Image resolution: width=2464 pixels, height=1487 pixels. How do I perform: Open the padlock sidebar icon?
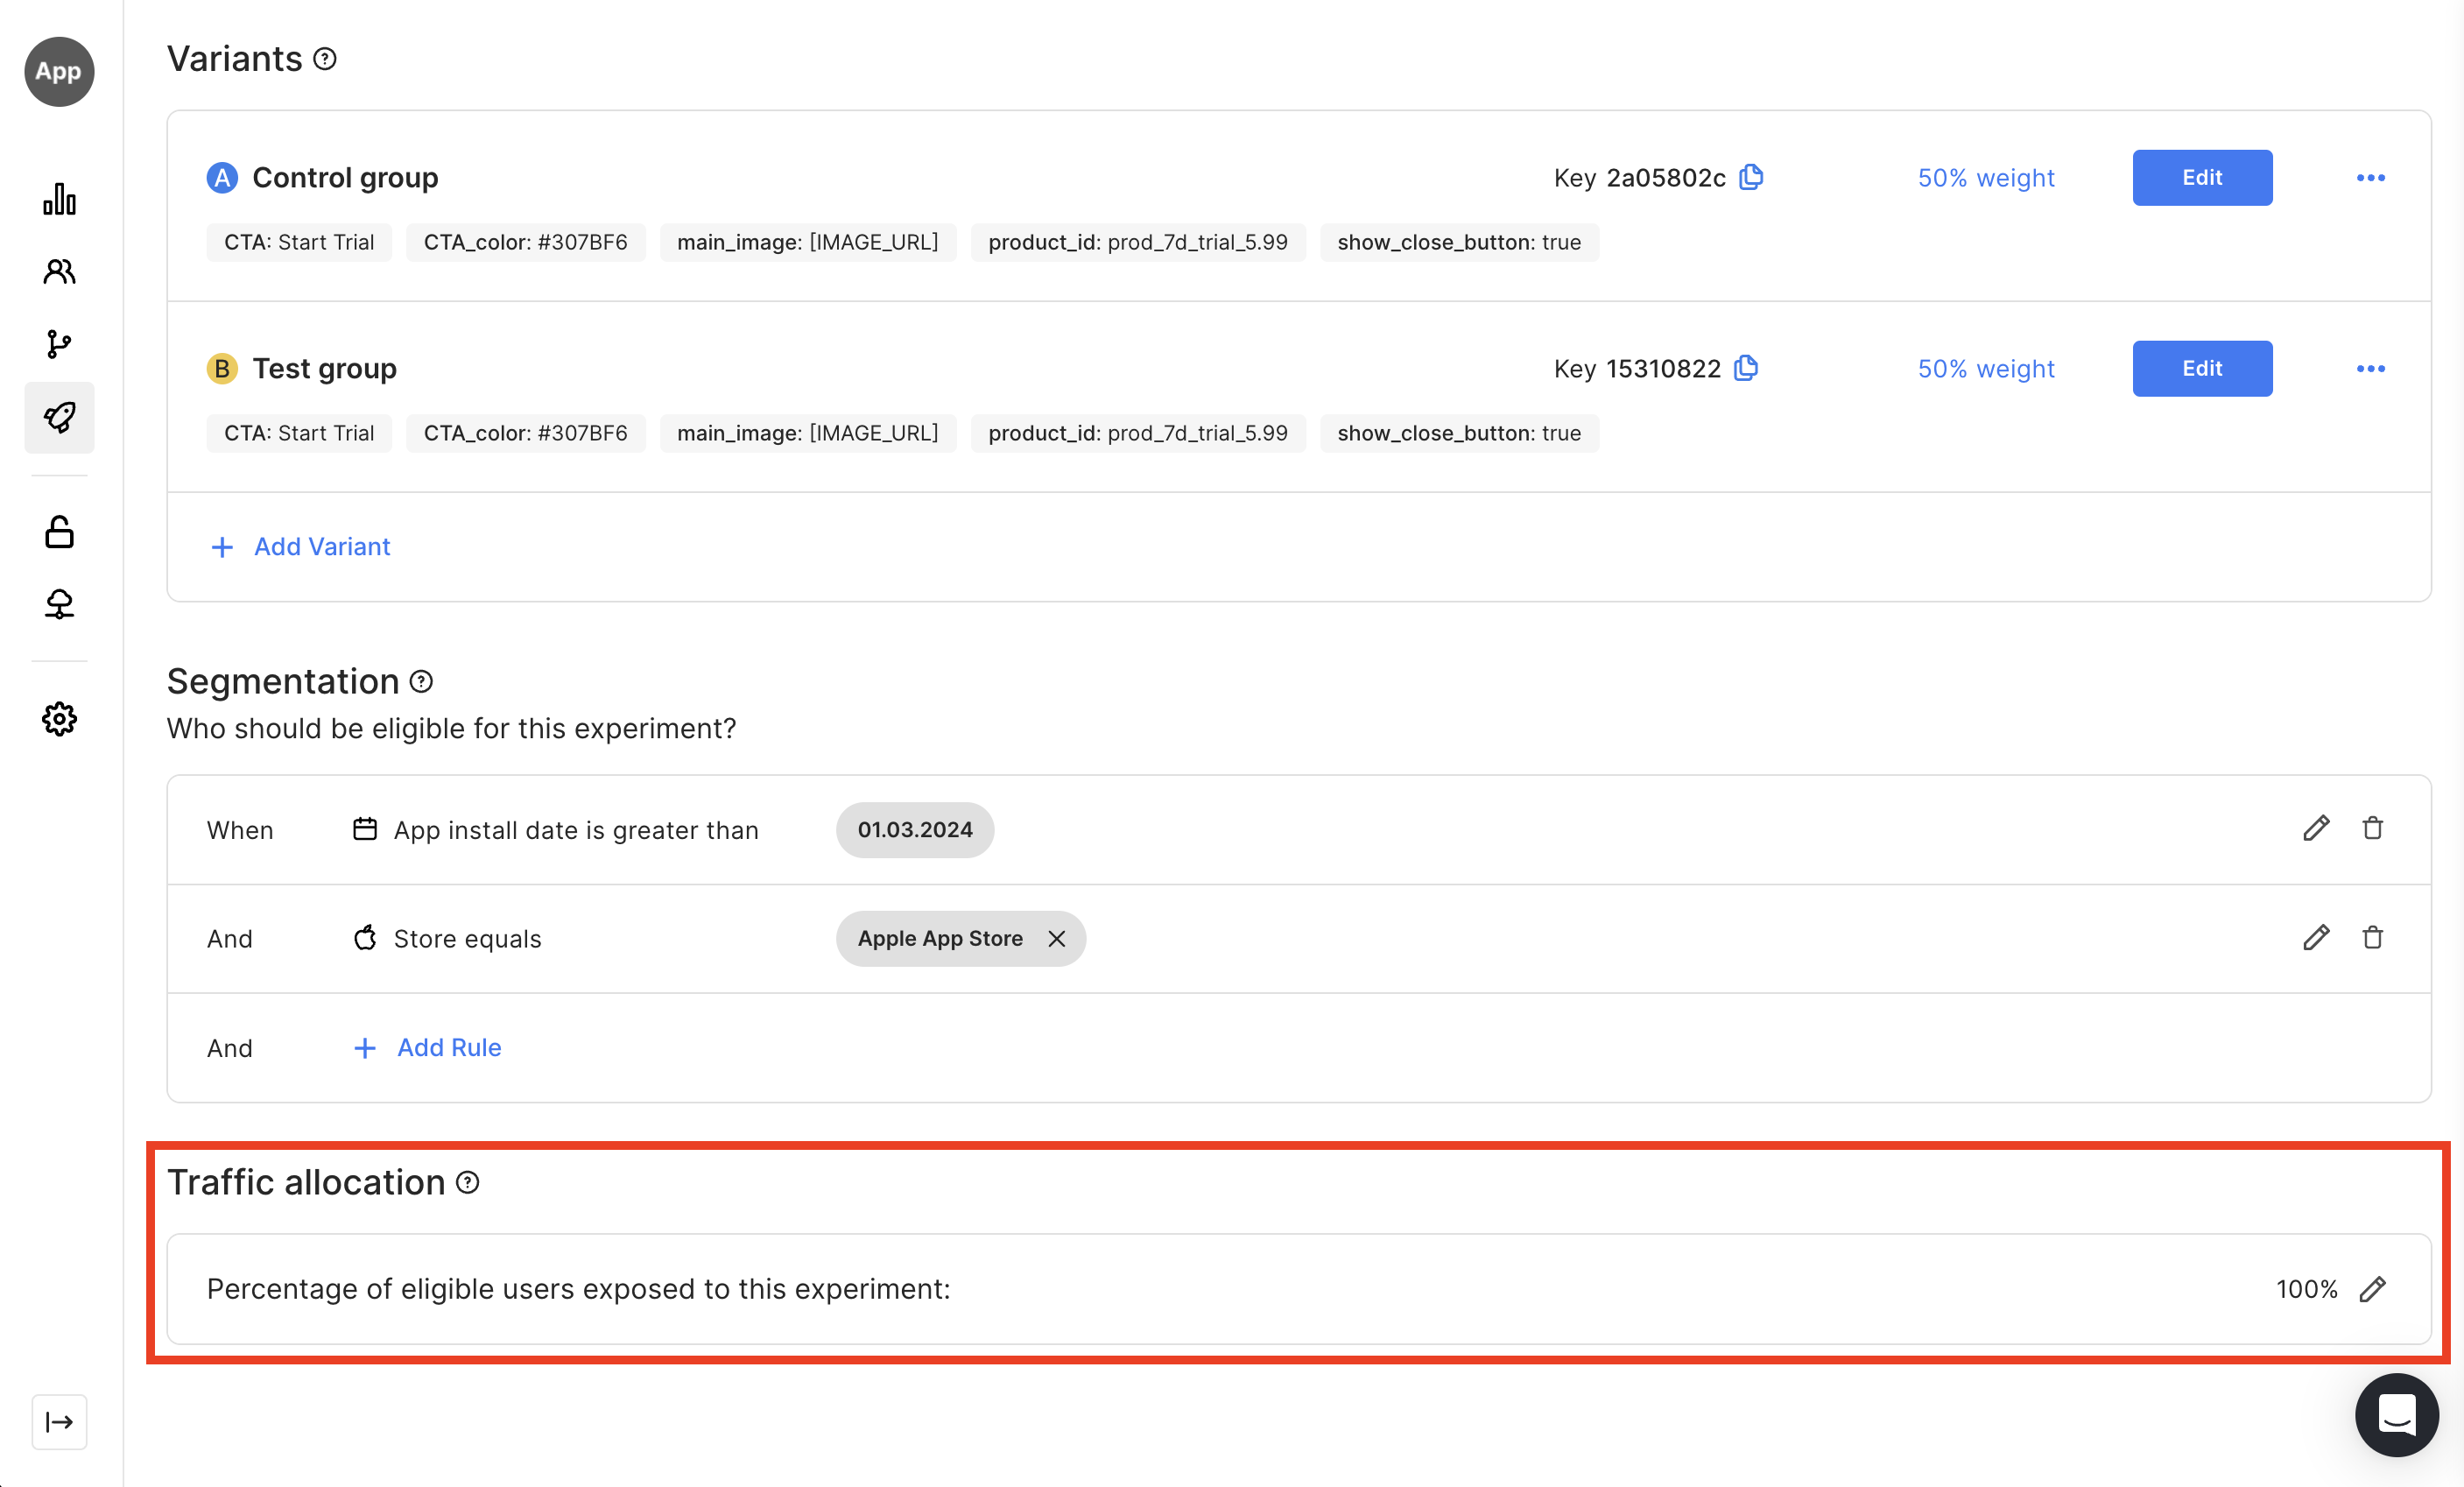coord(59,532)
